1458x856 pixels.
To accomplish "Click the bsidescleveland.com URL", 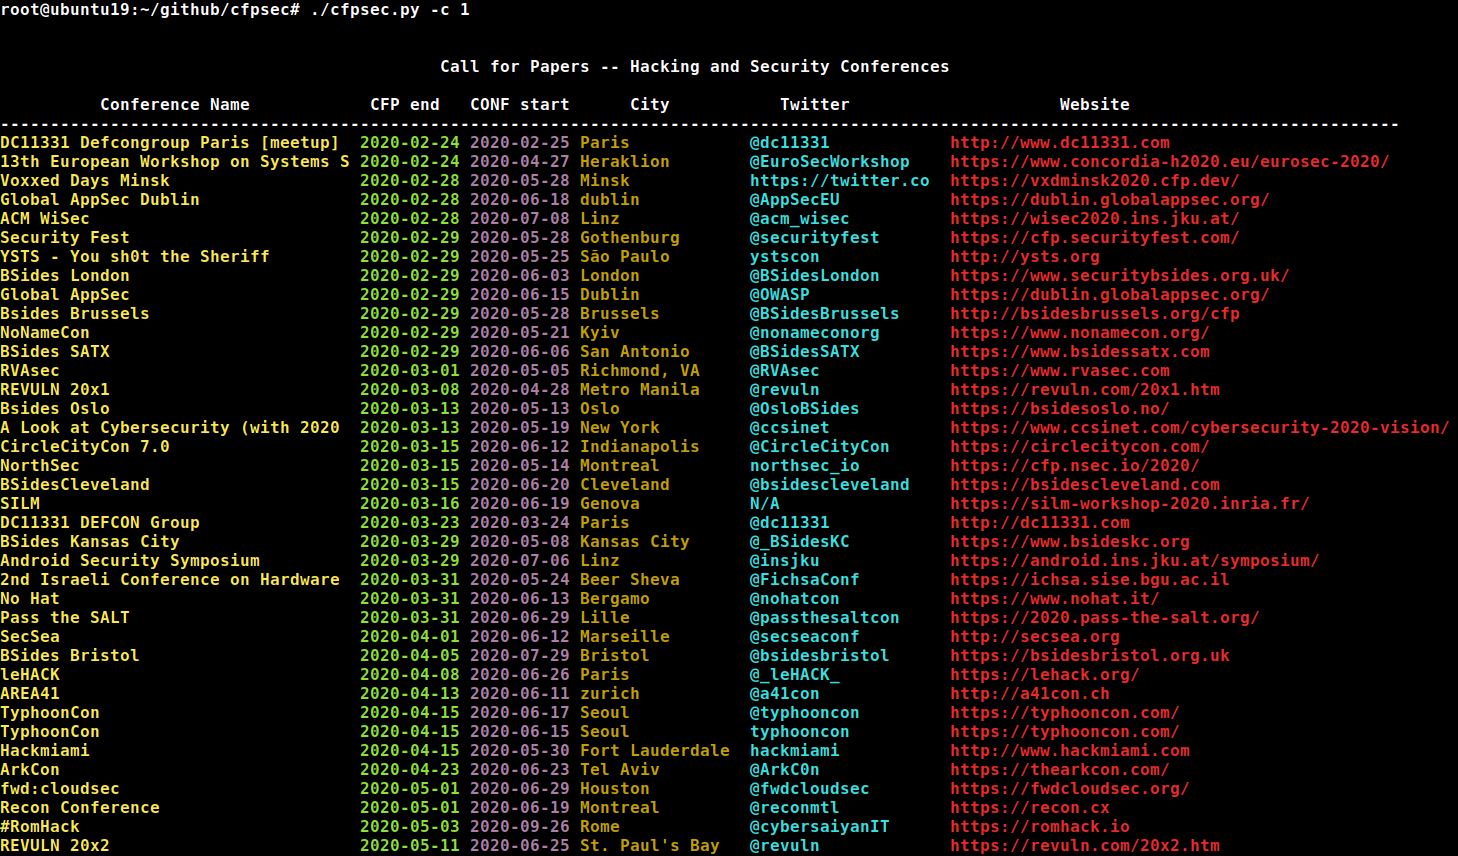I will tap(1085, 484).
